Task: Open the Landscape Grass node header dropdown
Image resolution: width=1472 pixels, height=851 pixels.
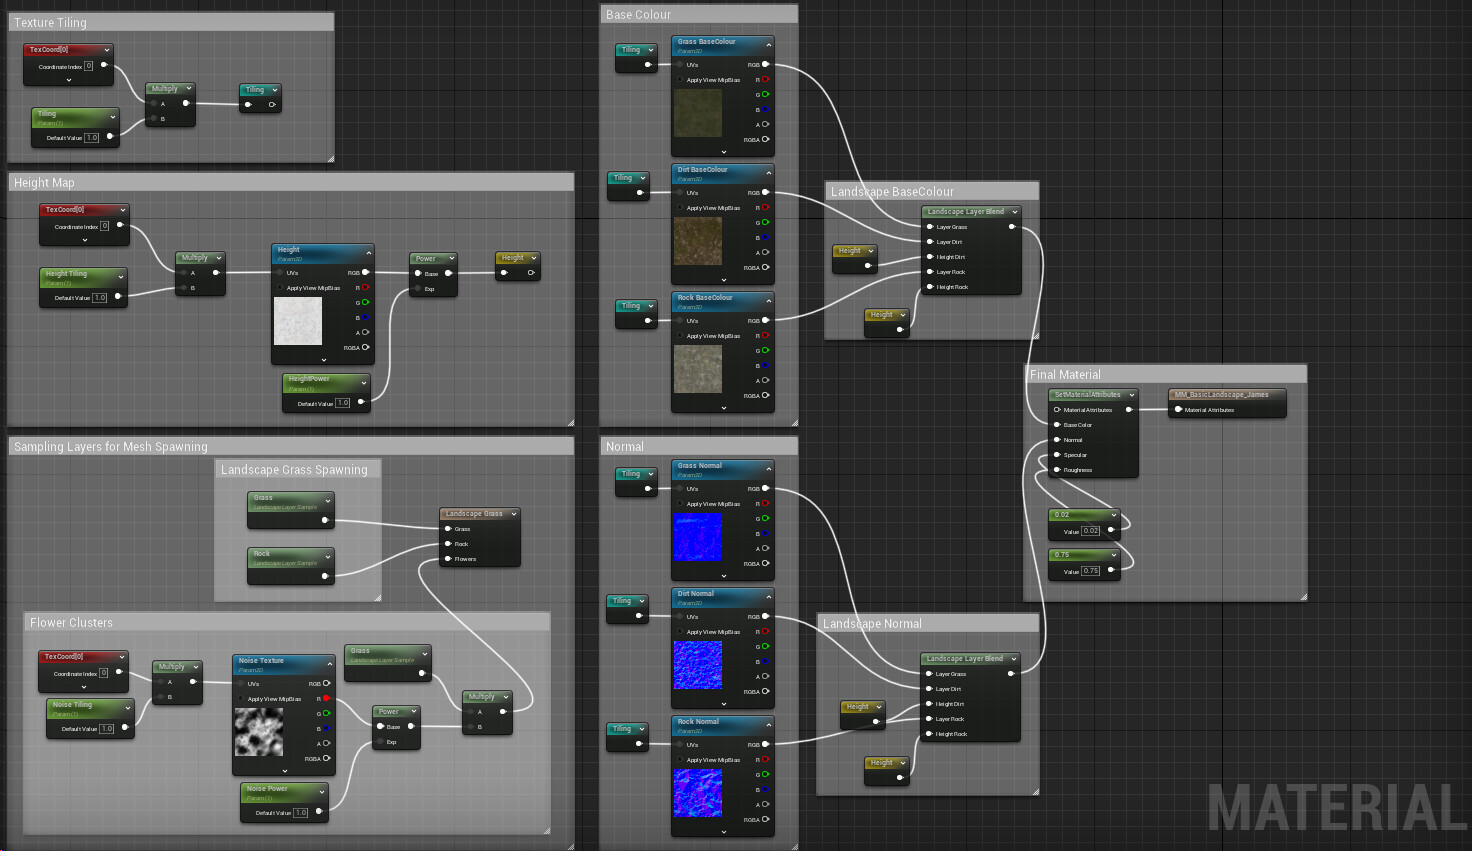Action: (513, 513)
